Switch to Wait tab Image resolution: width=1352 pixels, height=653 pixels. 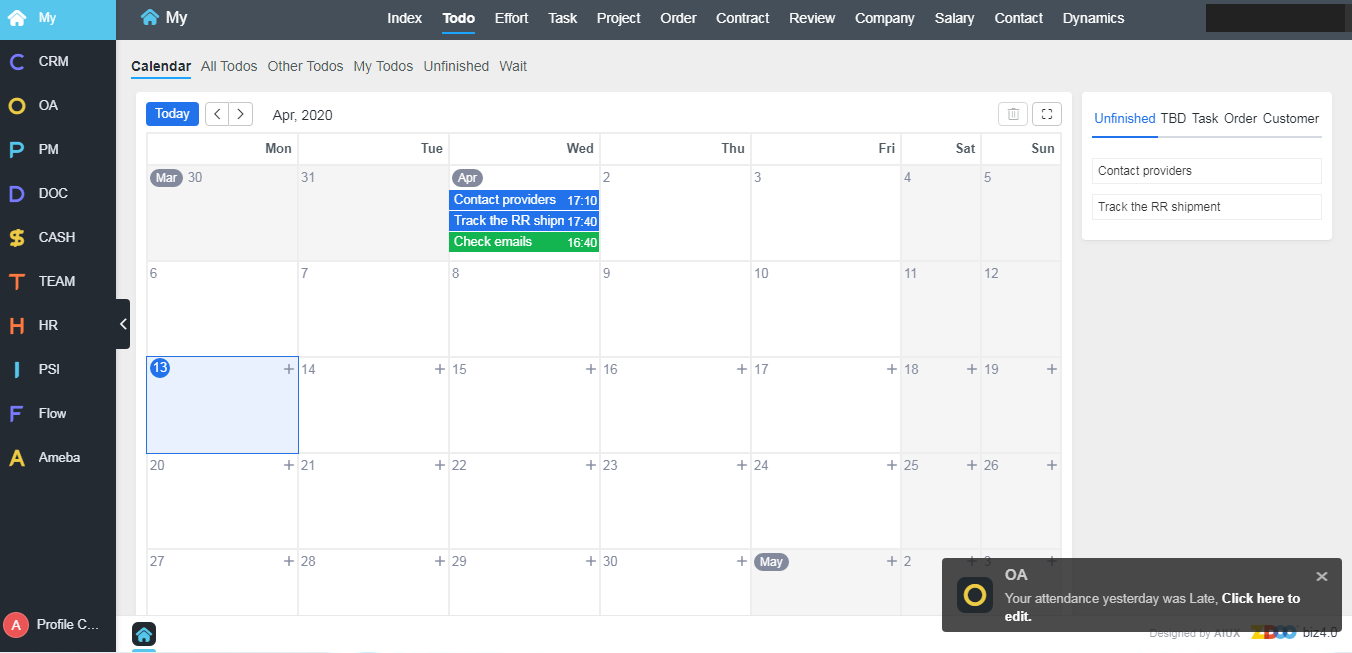[x=513, y=66]
